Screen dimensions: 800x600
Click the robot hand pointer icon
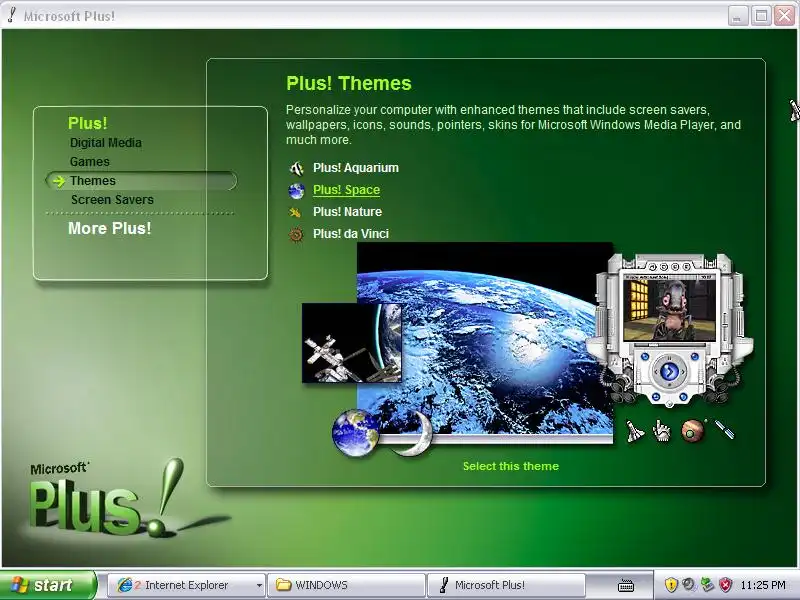point(662,431)
